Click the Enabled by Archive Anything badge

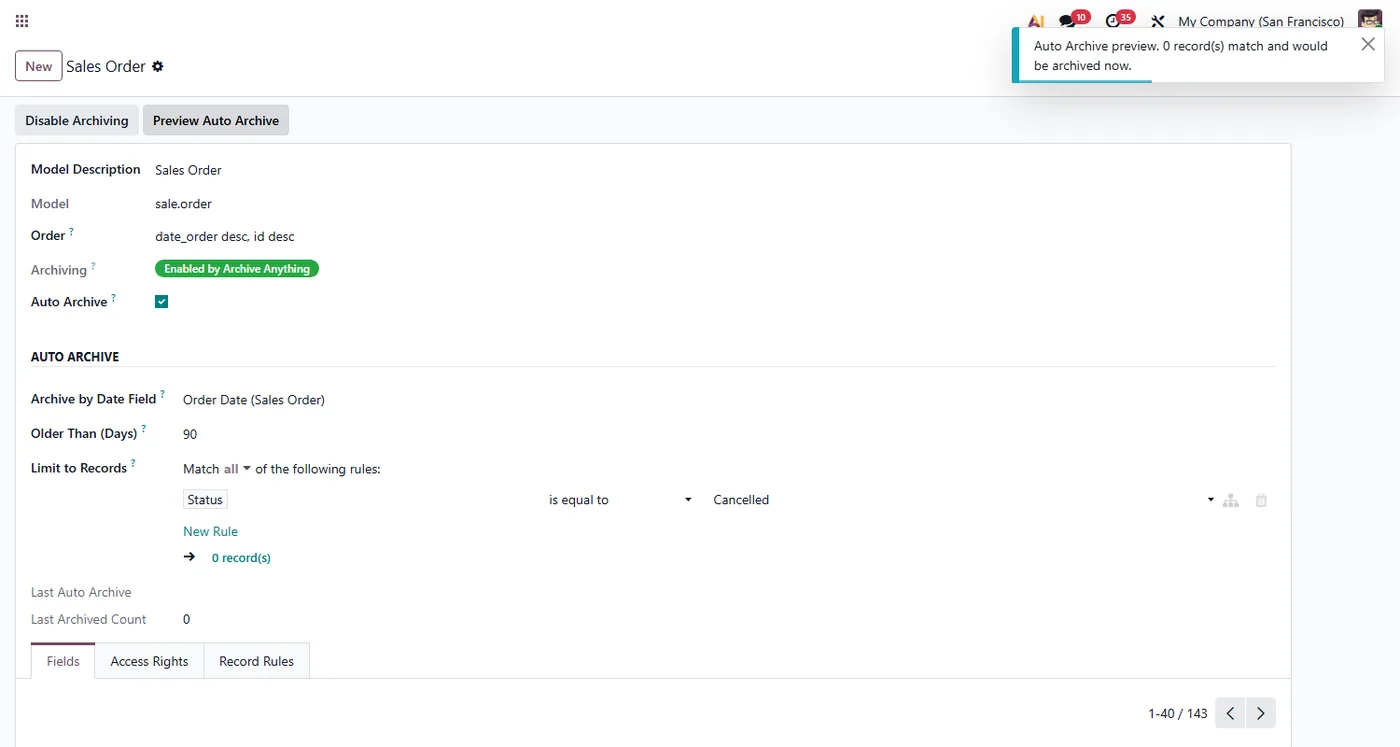pos(237,268)
